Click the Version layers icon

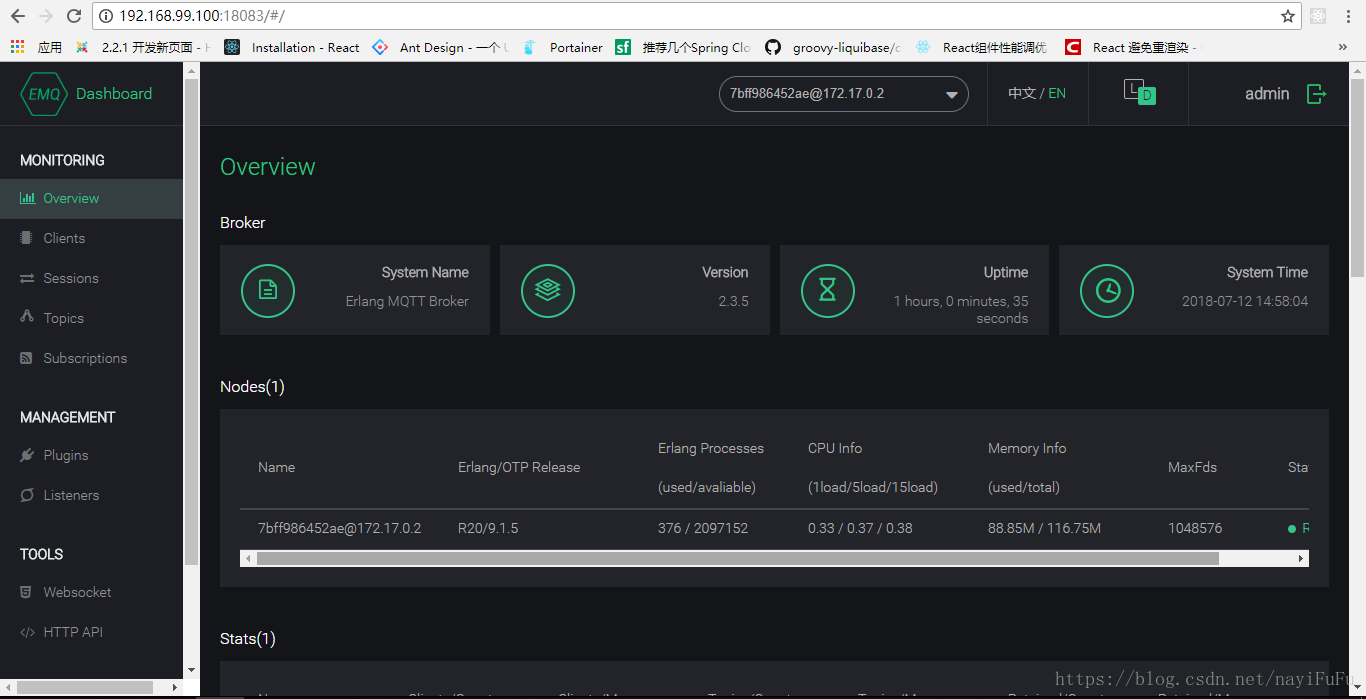point(547,290)
